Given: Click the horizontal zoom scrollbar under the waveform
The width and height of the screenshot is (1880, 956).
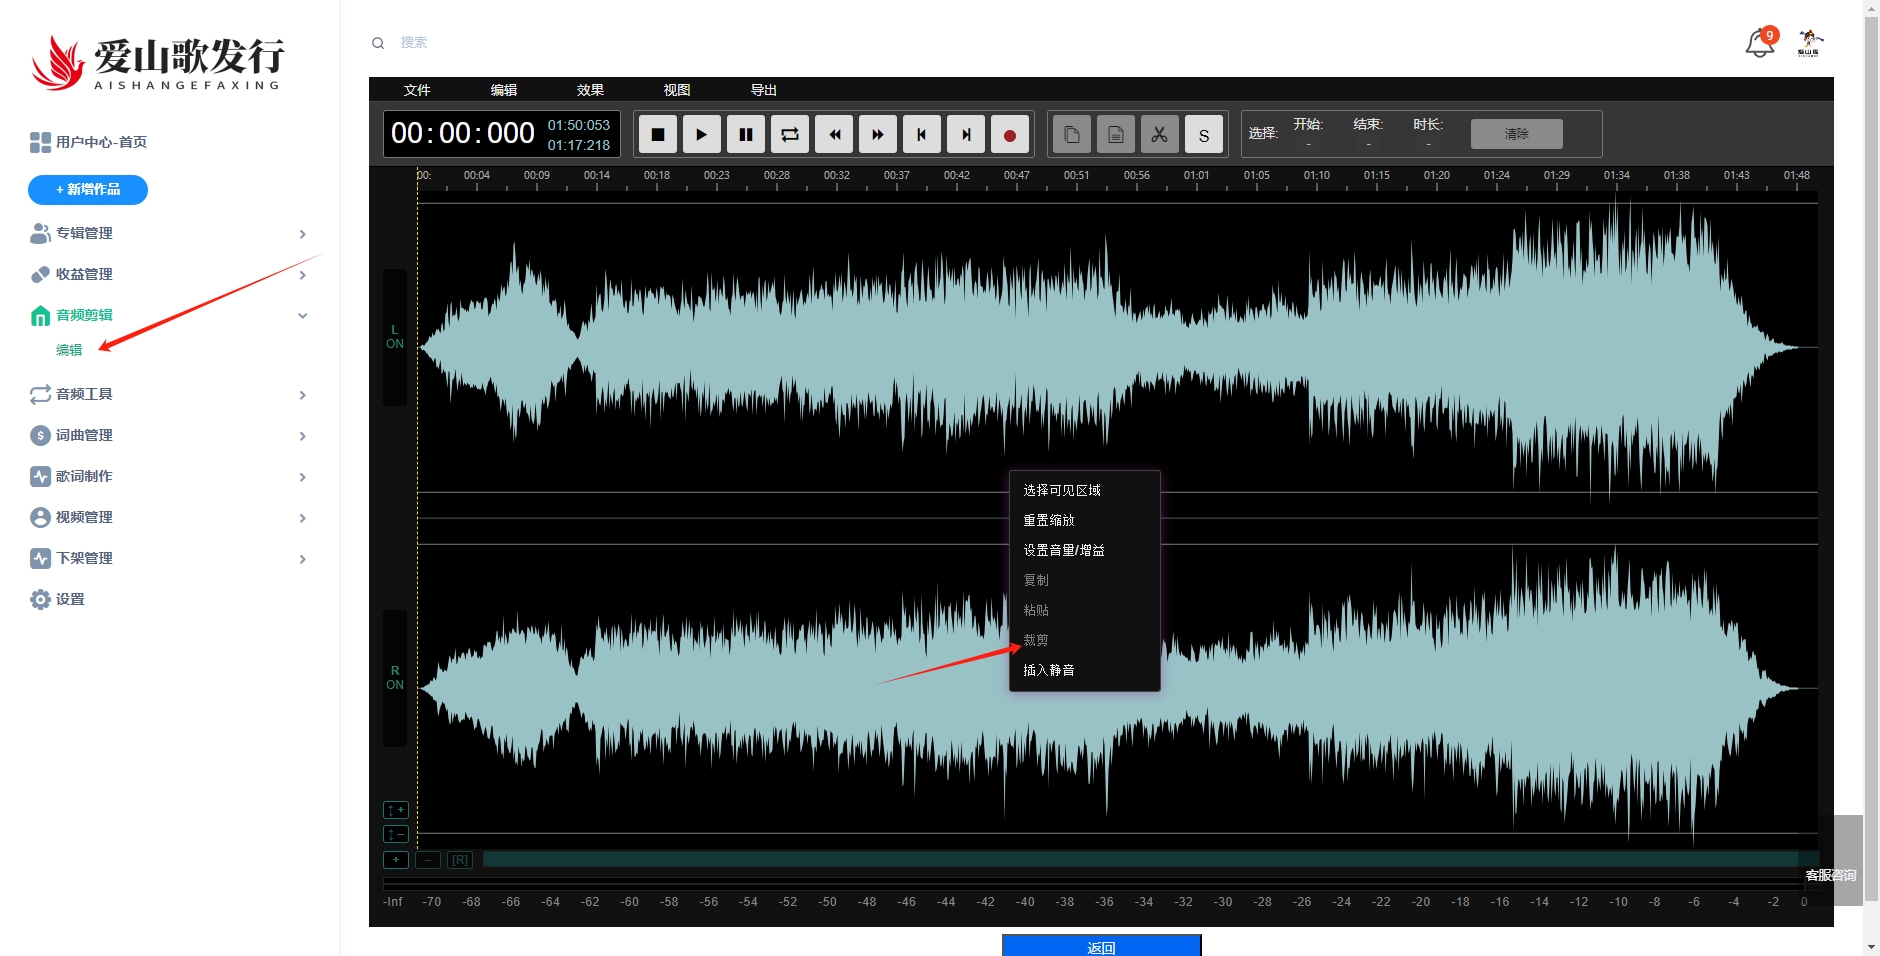Looking at the screenshot, I should pyautogui.click(x=1140, y=859).
